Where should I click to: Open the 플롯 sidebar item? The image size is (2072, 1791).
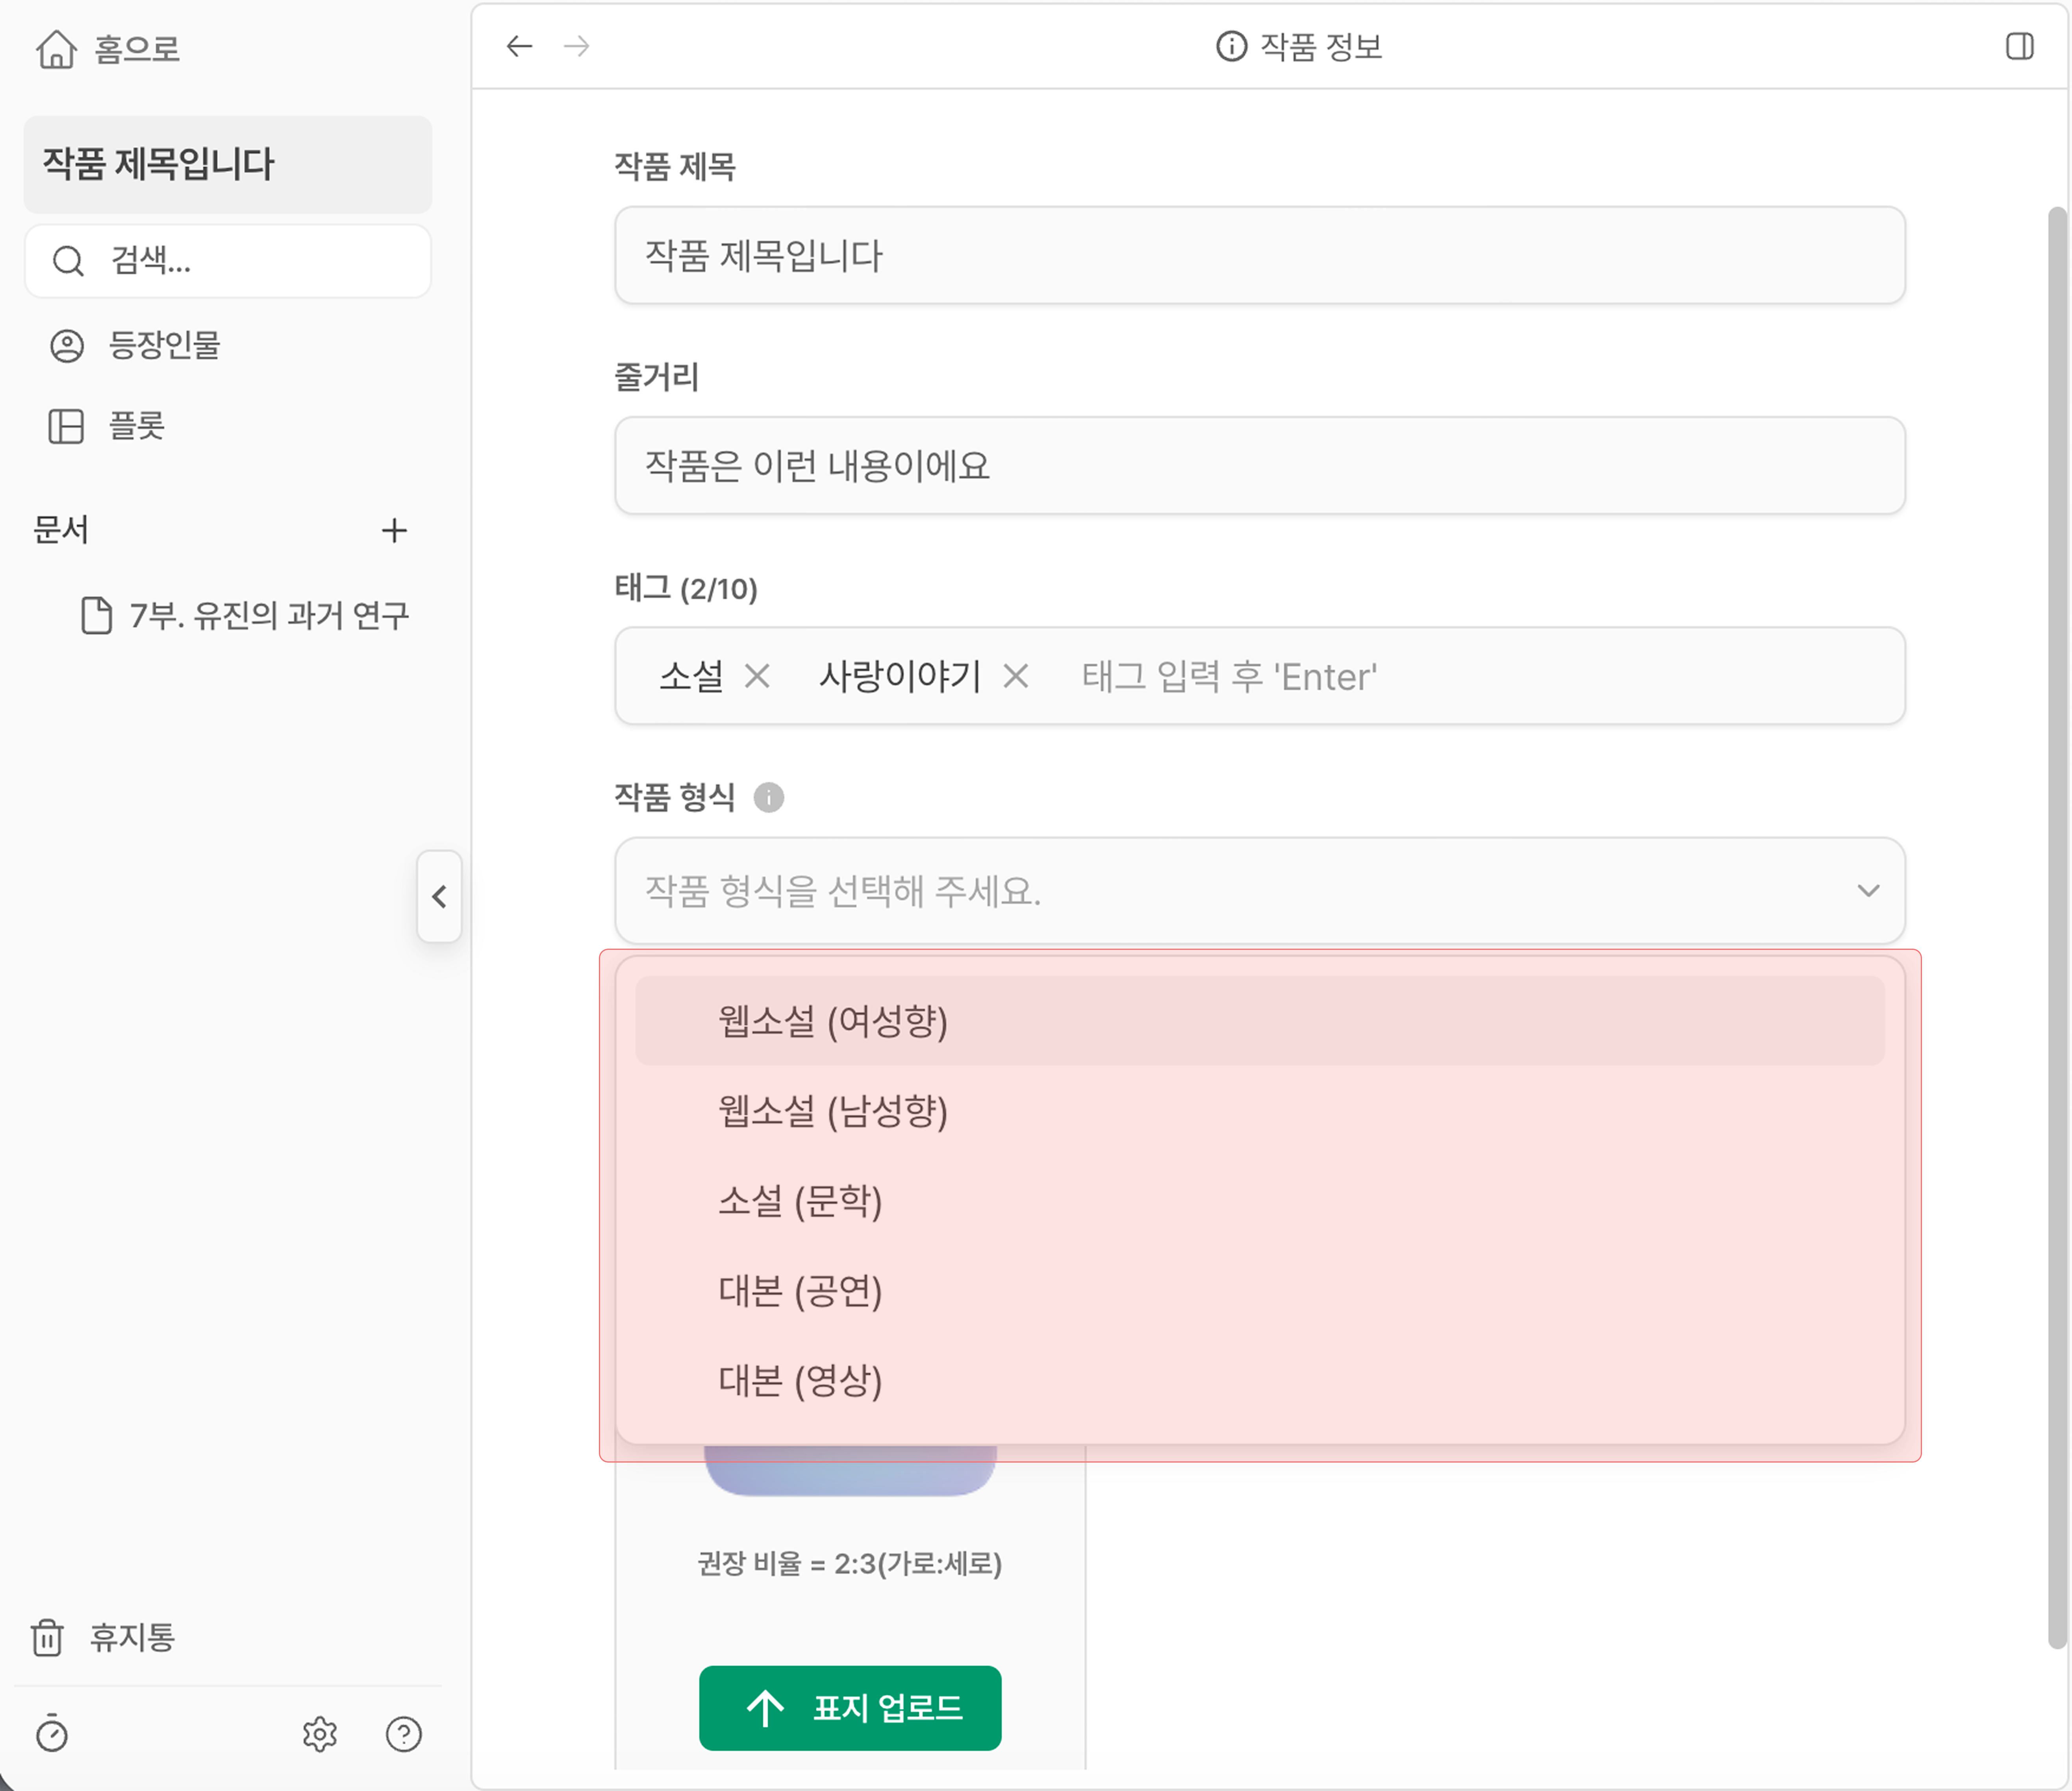click(228, 426)
